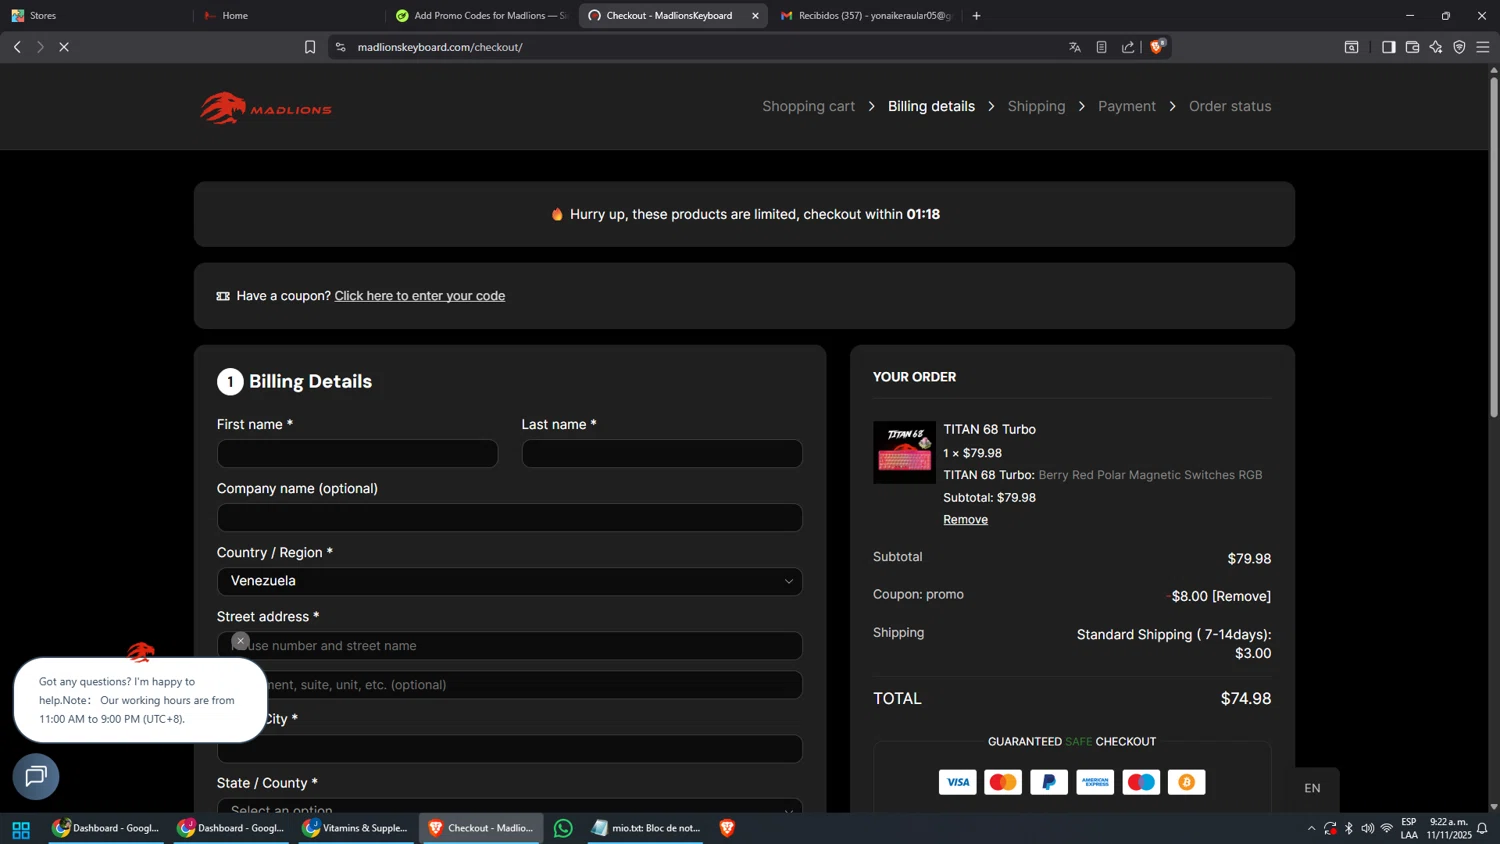Close the Checkout tab
The image size is (1500, 844).
(755, 15)
